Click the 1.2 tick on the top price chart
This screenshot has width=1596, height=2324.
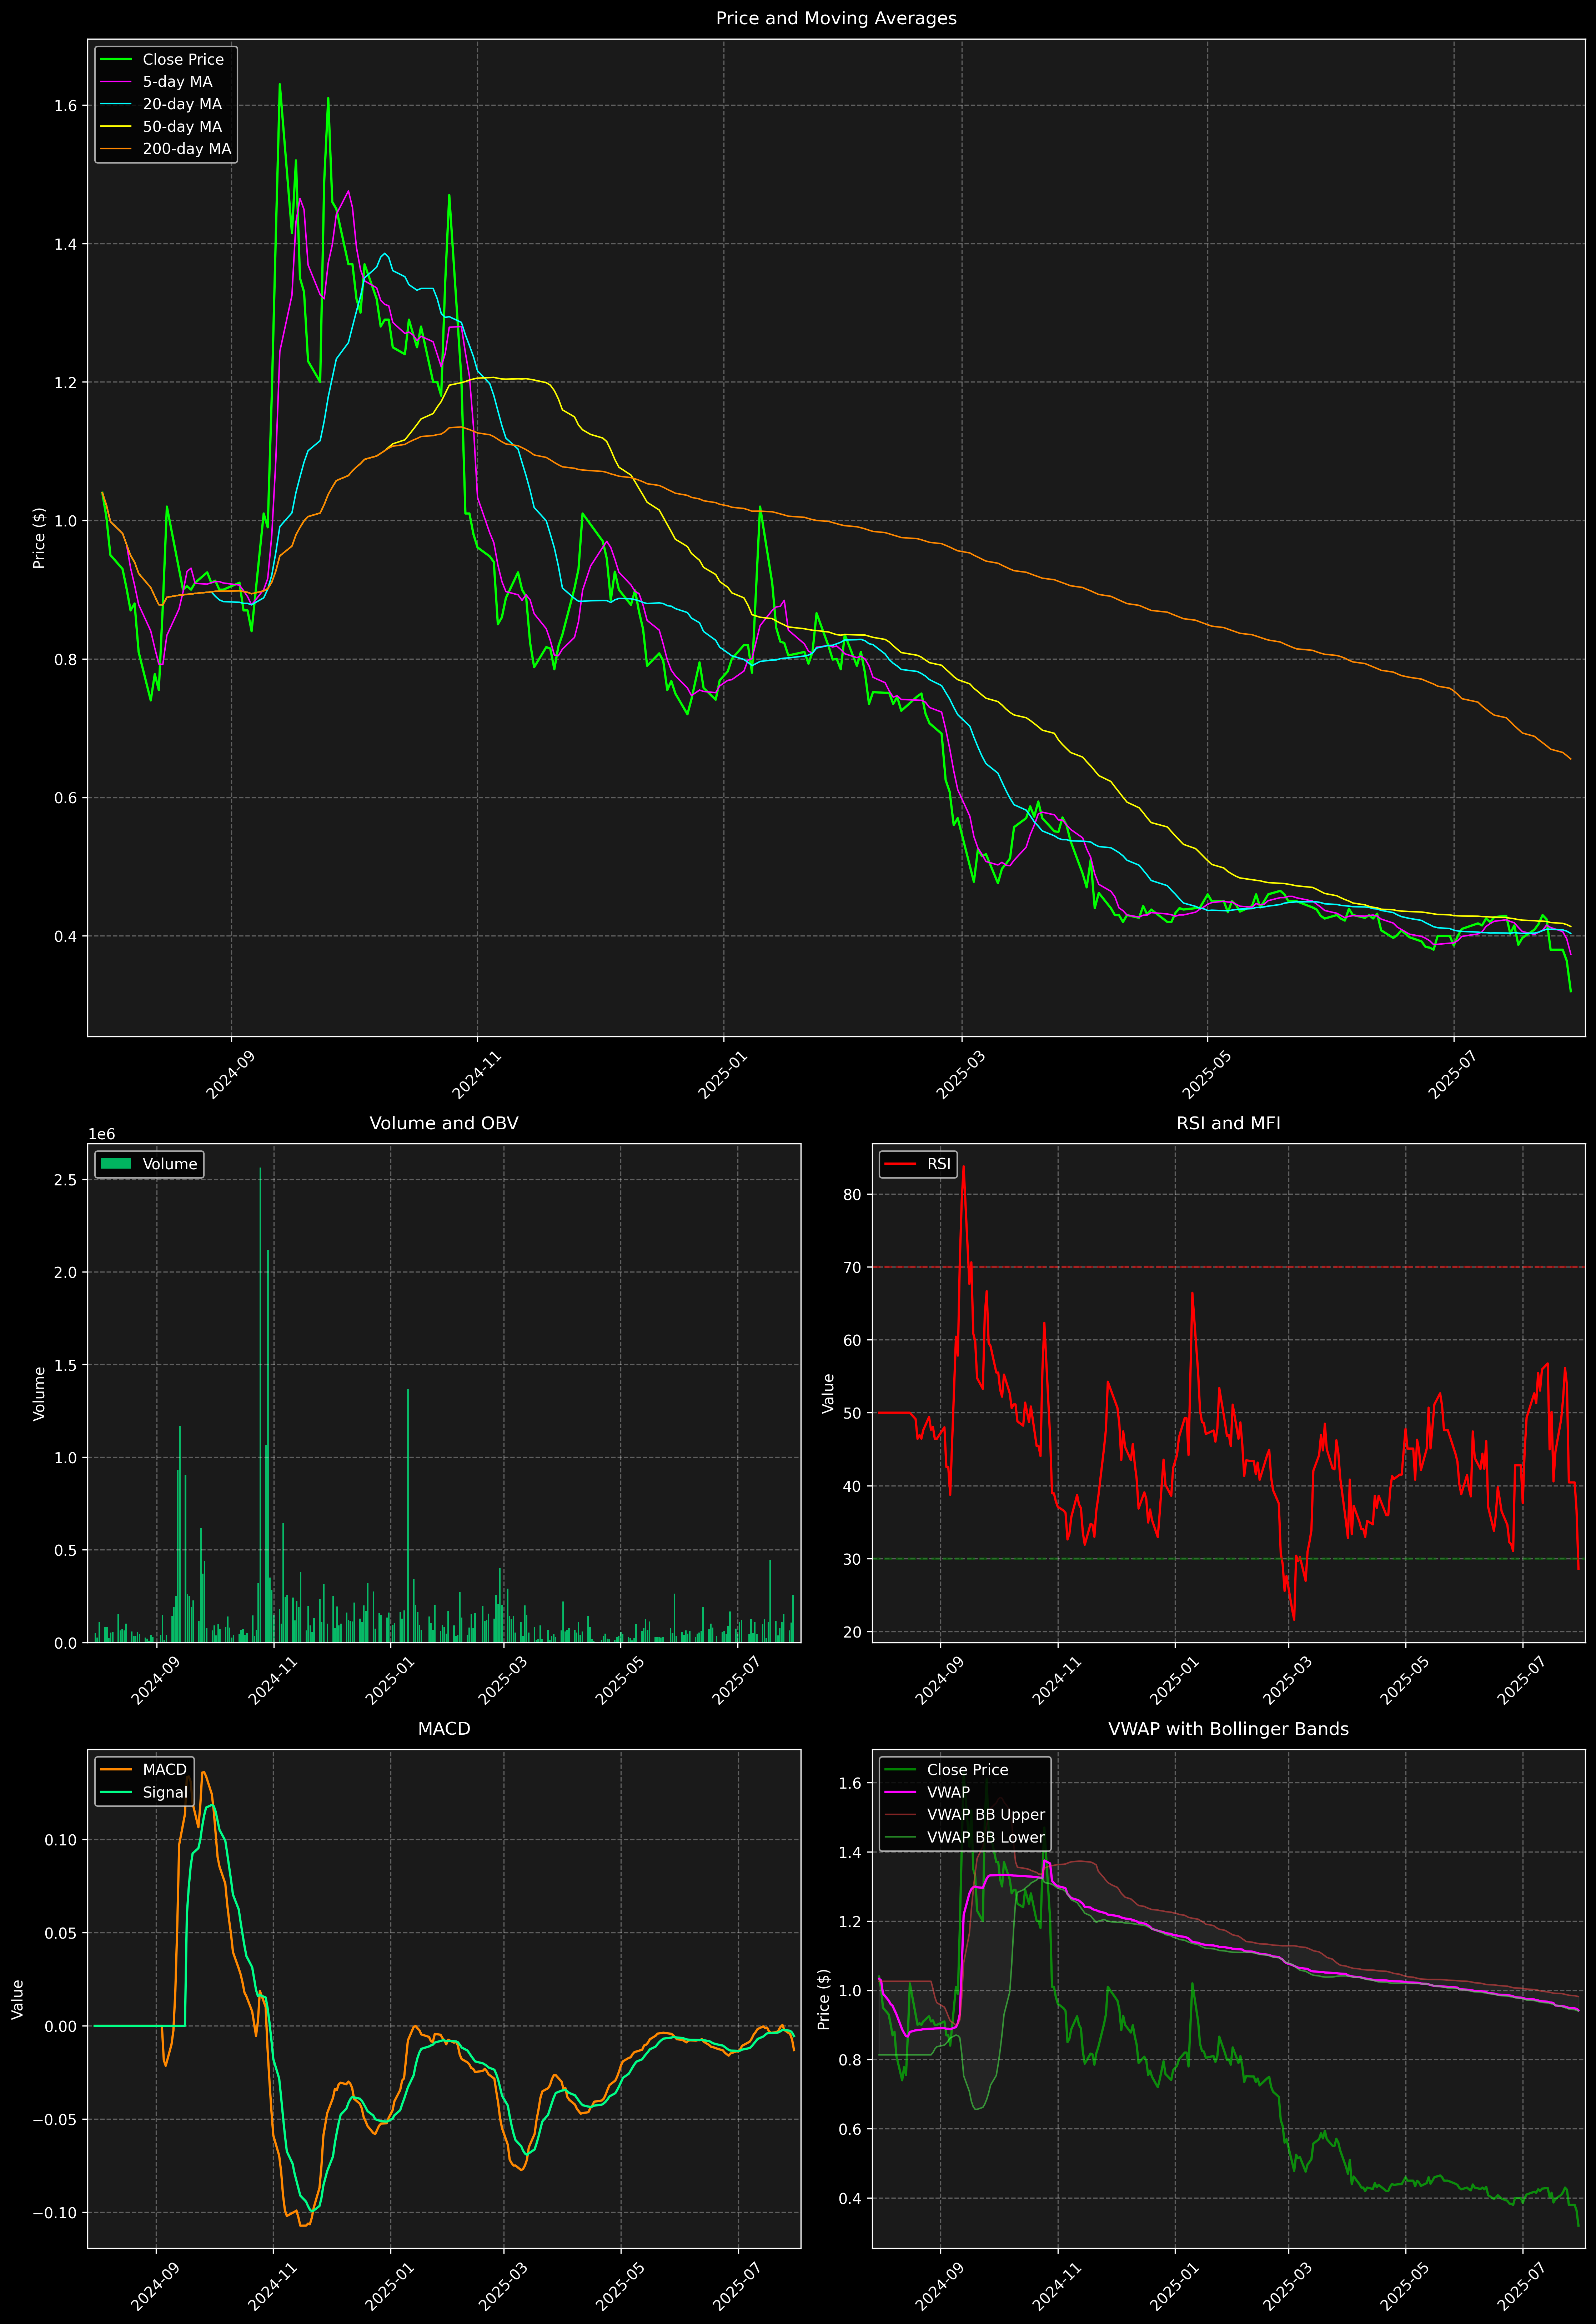point(66,382)
